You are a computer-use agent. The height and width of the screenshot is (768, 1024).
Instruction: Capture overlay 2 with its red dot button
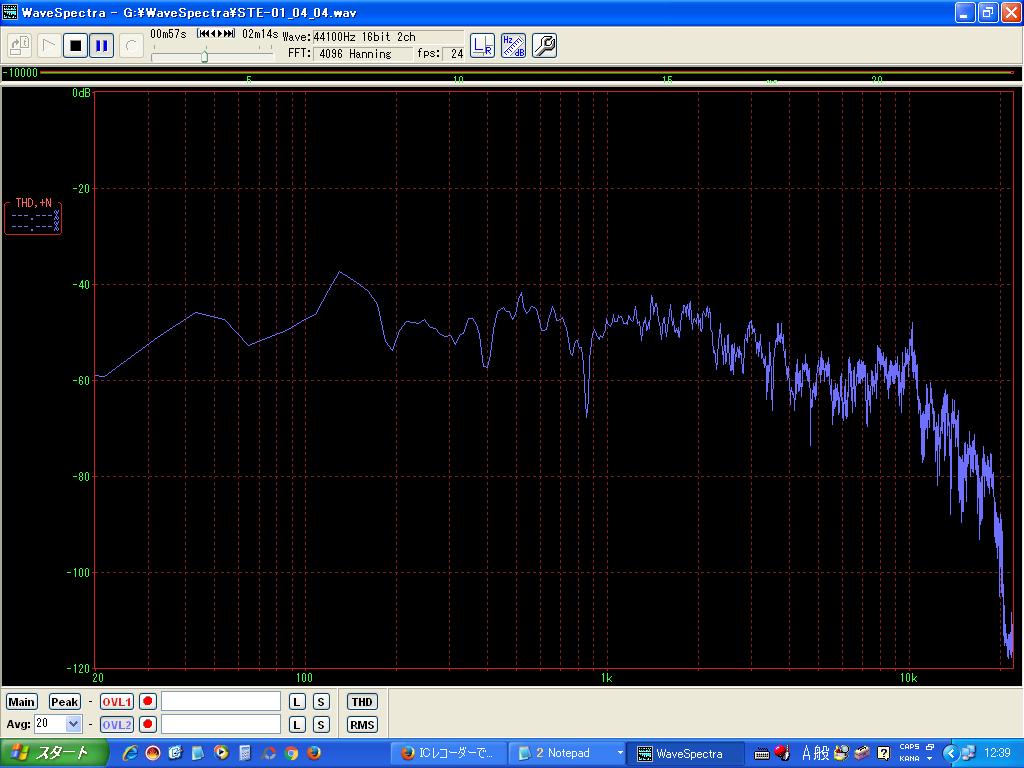tap(148, 724)
